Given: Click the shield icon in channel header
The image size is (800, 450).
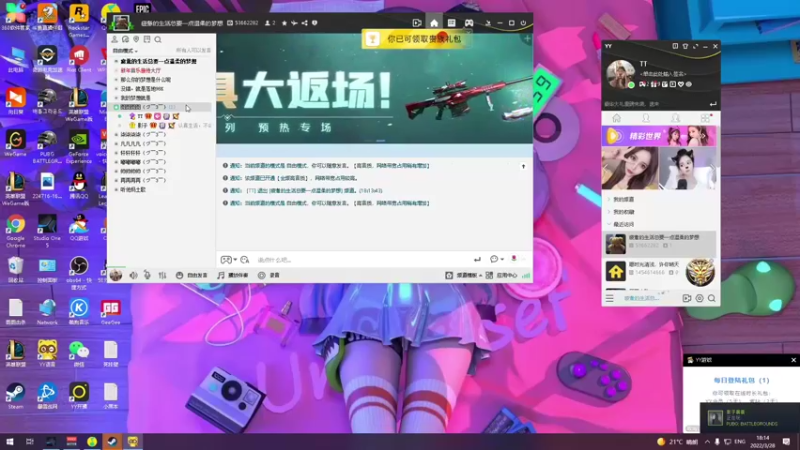Looking at the screenshot, I should (314, 23).
